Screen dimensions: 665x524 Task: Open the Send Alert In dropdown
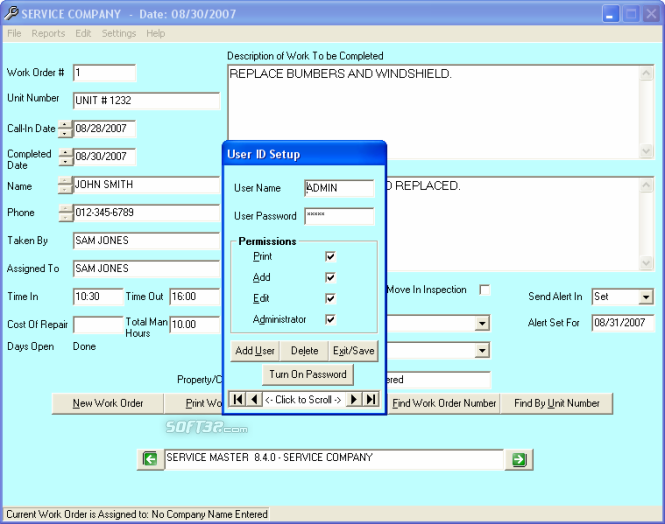click(x=646, y=297)
